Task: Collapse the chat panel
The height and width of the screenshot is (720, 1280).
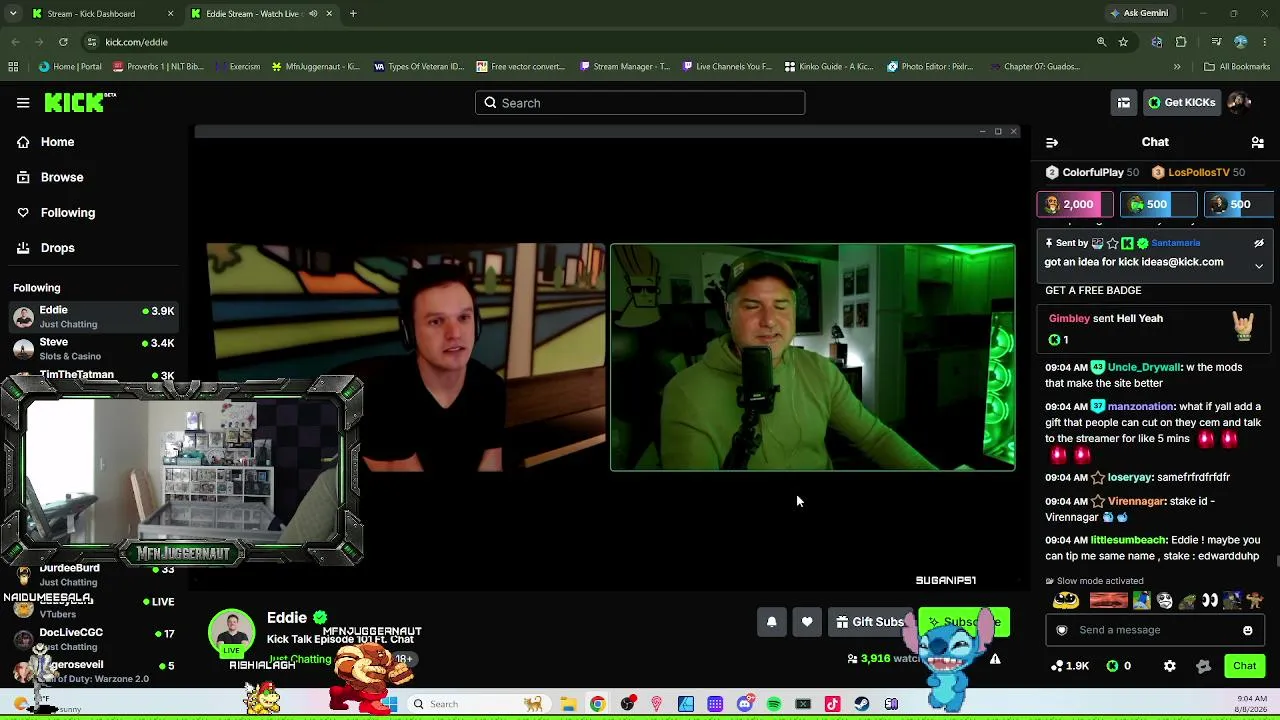Action: pos(1052,142)
